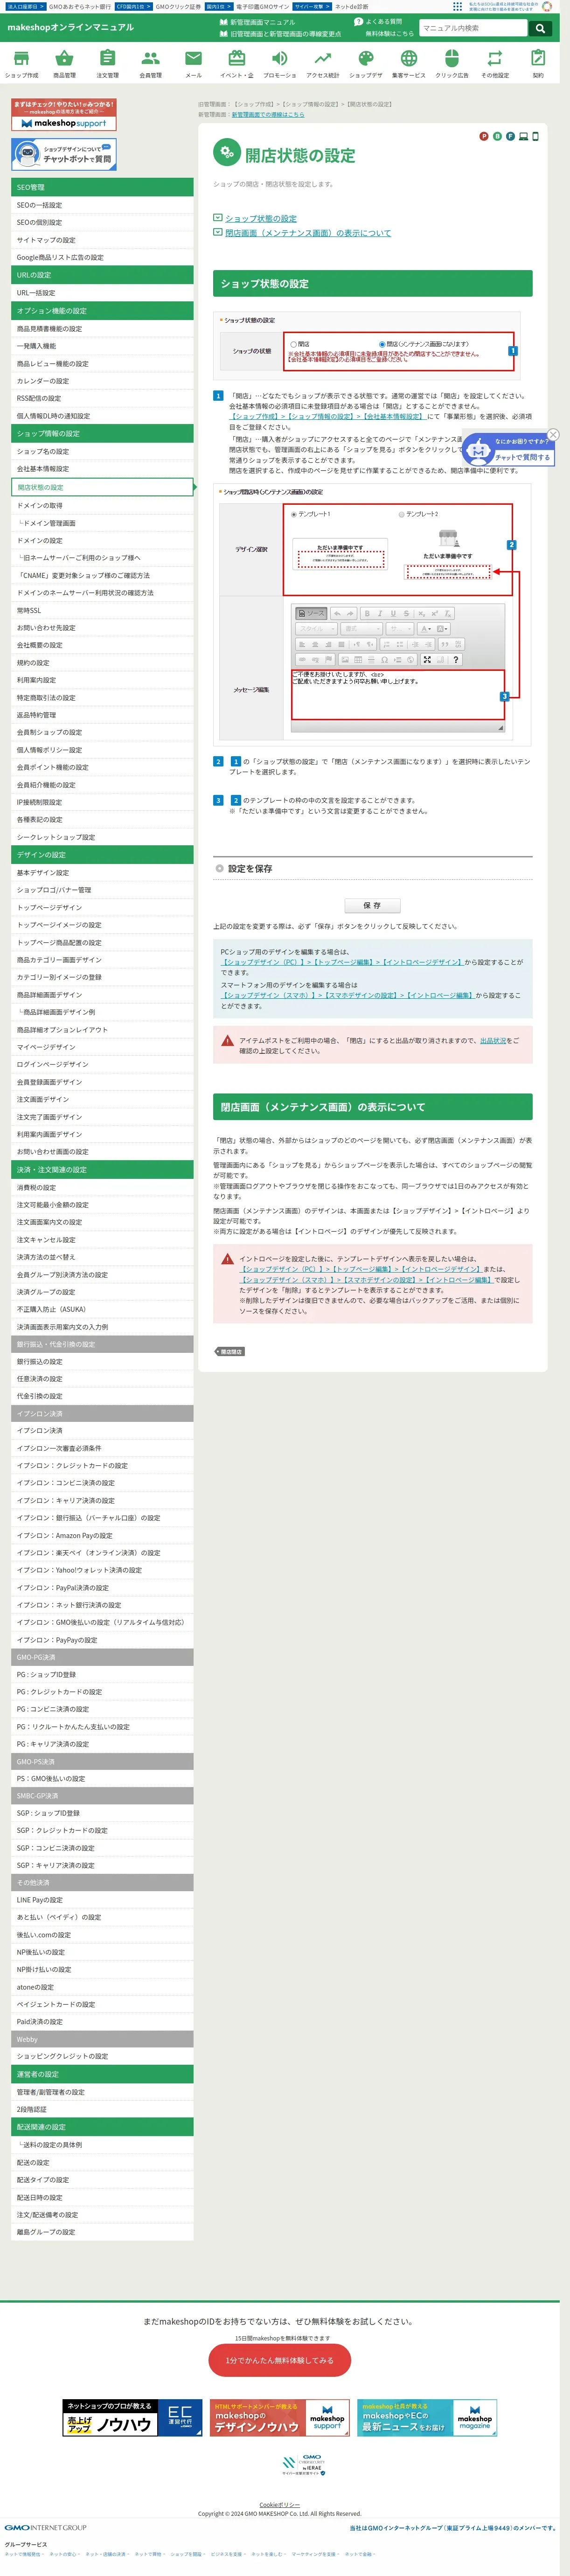Open the 最新ニュース magazine banner
570x2576 pixels.
[427, 2418]
